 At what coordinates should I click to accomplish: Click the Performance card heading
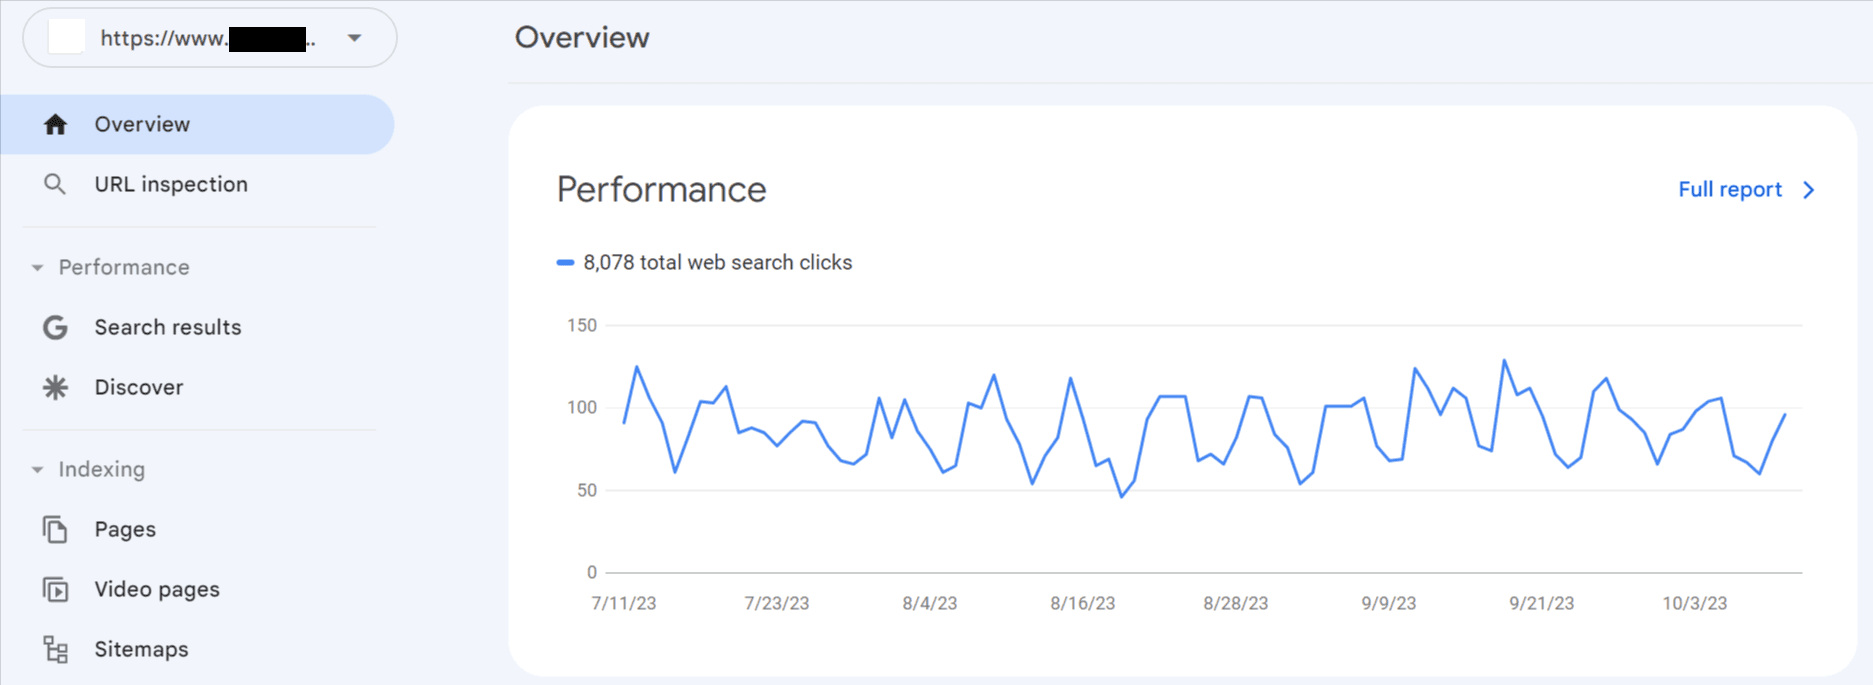point(661,190)
